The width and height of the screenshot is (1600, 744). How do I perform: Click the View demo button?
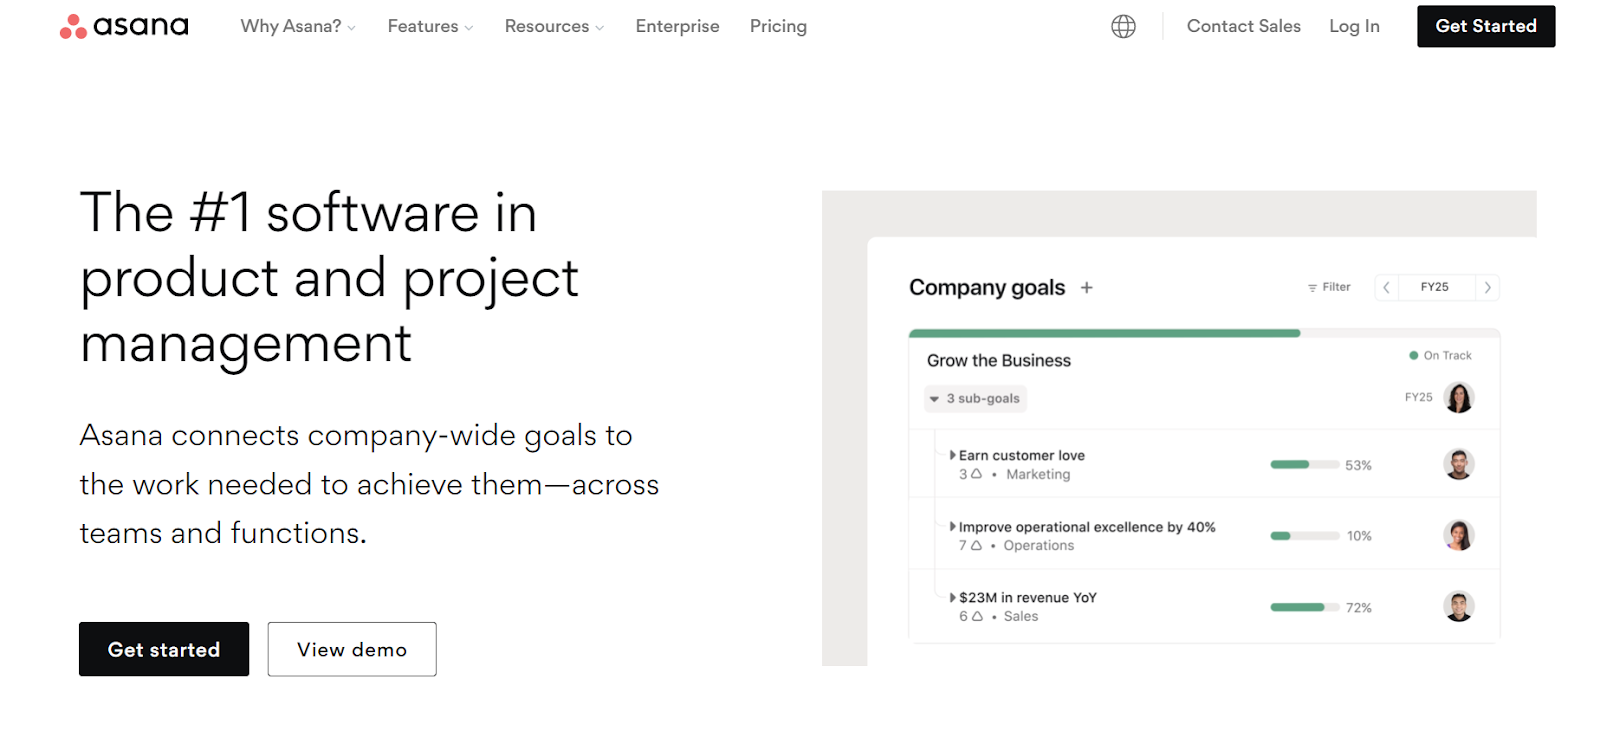click(352, 650)
